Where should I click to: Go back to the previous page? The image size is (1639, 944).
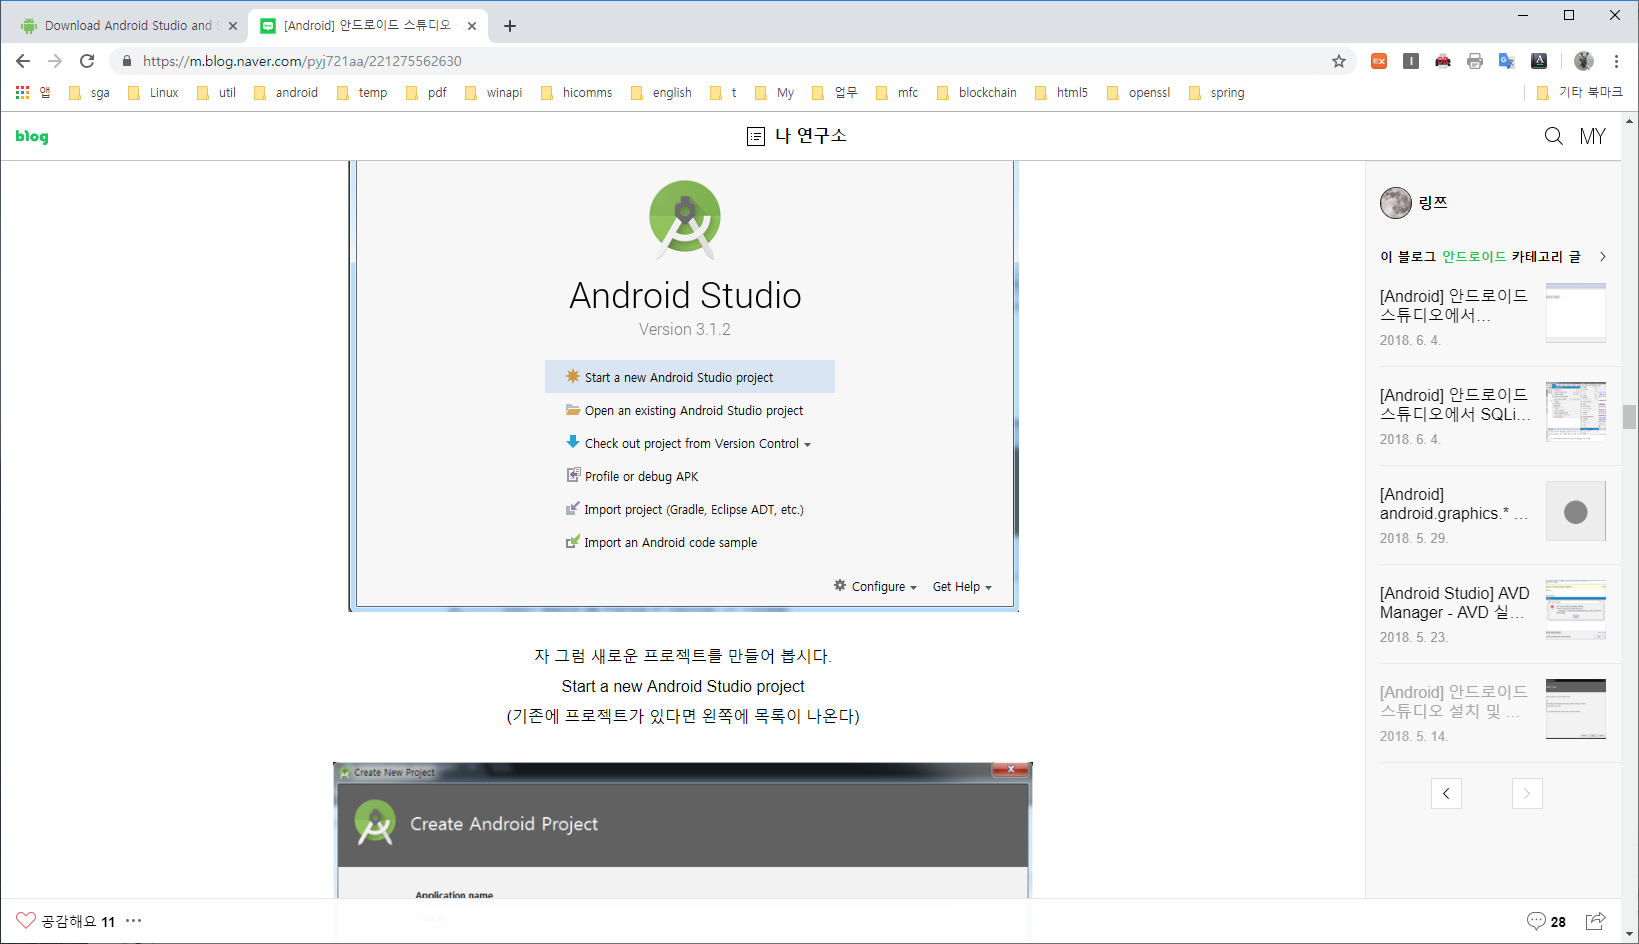(23, 61)
